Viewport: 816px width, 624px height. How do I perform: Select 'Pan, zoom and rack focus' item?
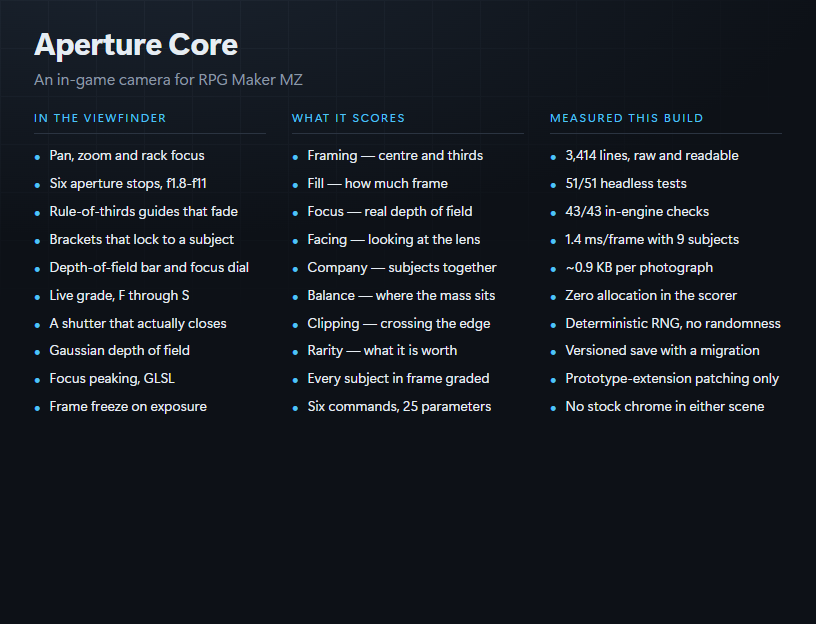pyautogui.click(x=127, y=156)
